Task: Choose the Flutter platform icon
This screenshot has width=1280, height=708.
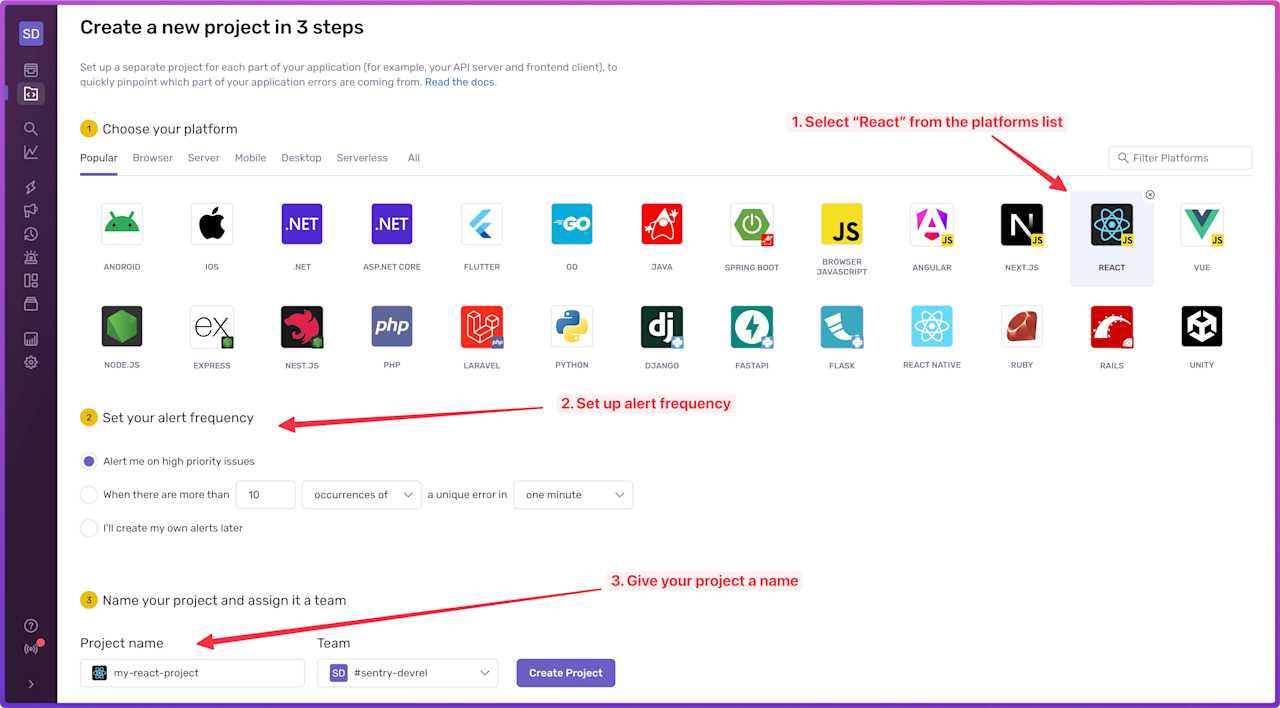Action: (482, 224)
